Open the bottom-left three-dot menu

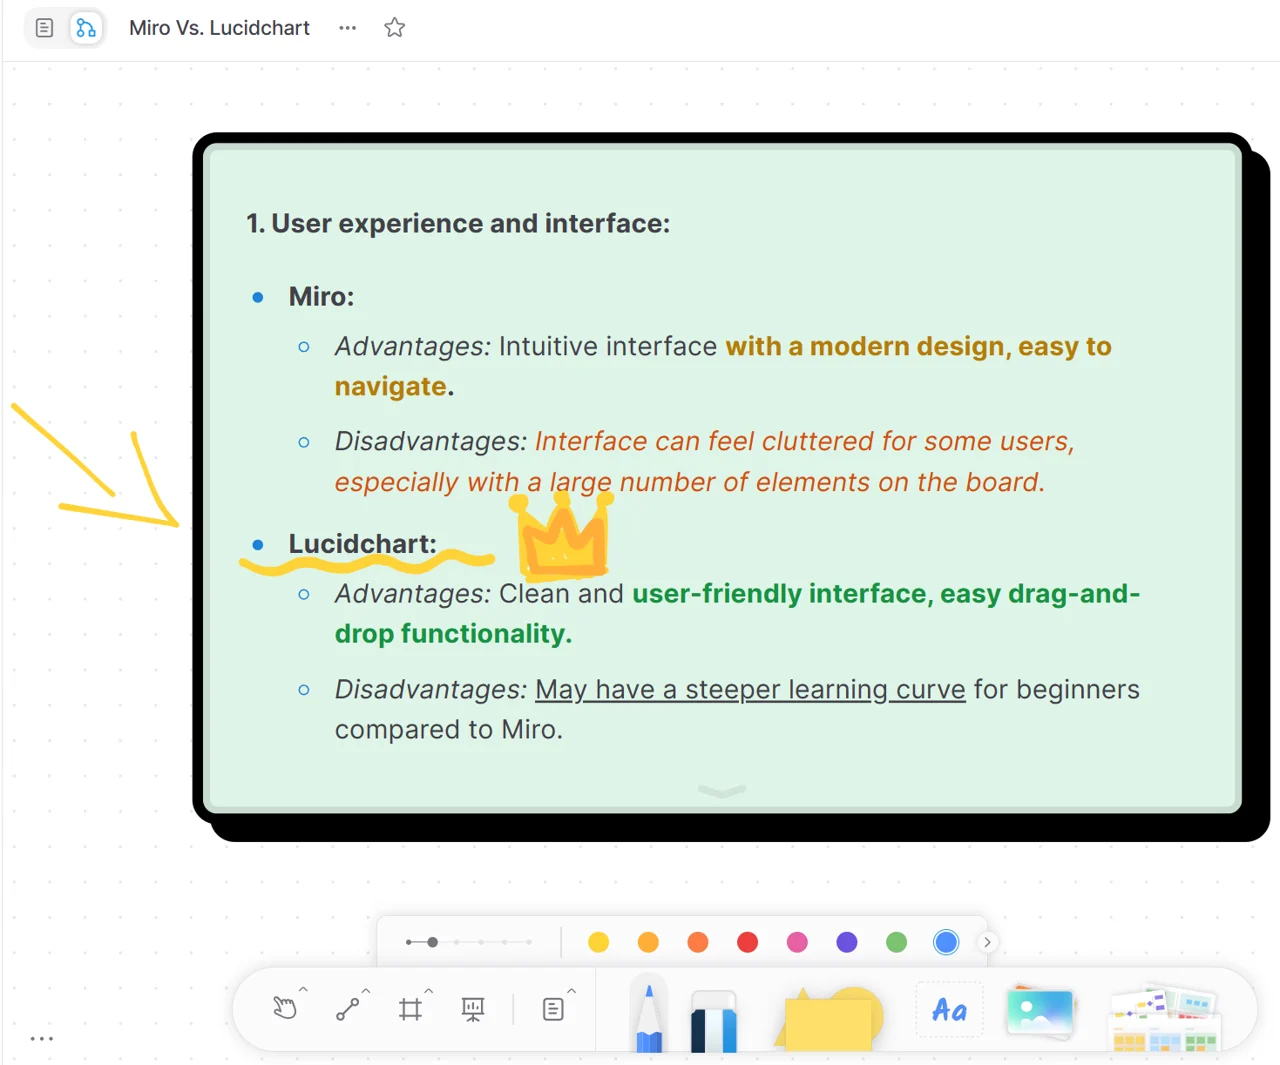click(42, 1039)
